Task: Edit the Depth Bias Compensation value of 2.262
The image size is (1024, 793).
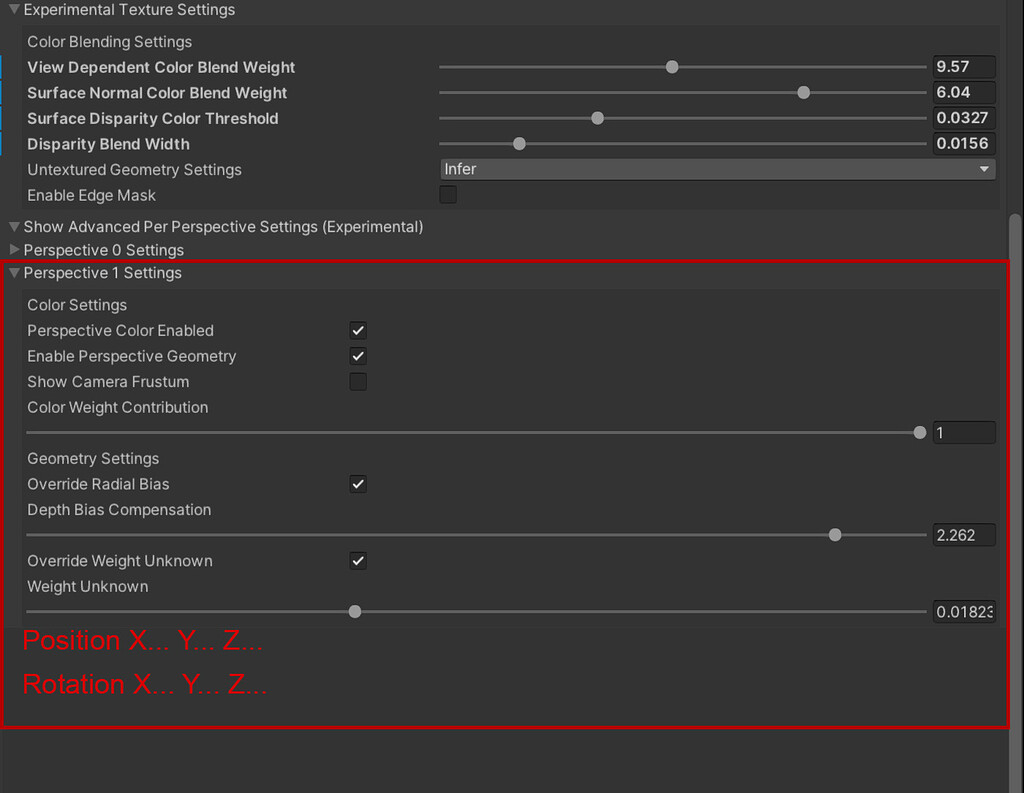Action: (x=963, y=534)
